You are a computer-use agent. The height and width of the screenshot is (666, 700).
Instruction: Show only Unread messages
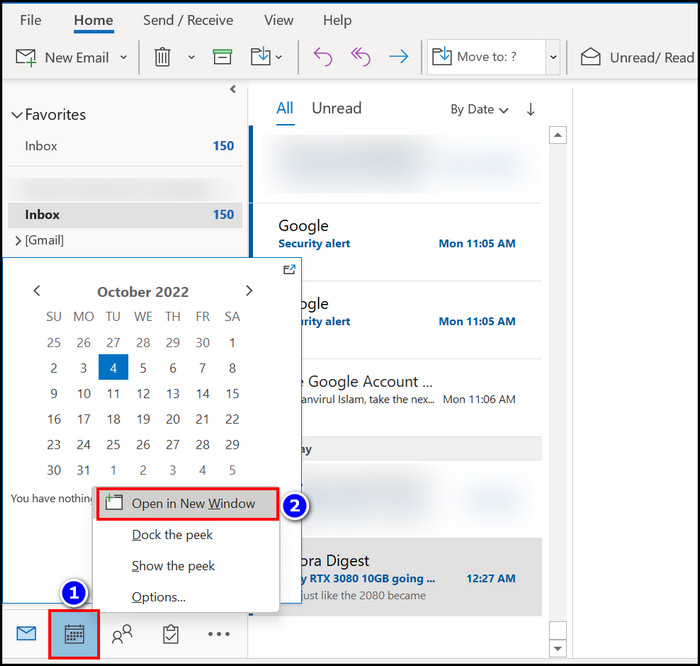coord(336,108)
